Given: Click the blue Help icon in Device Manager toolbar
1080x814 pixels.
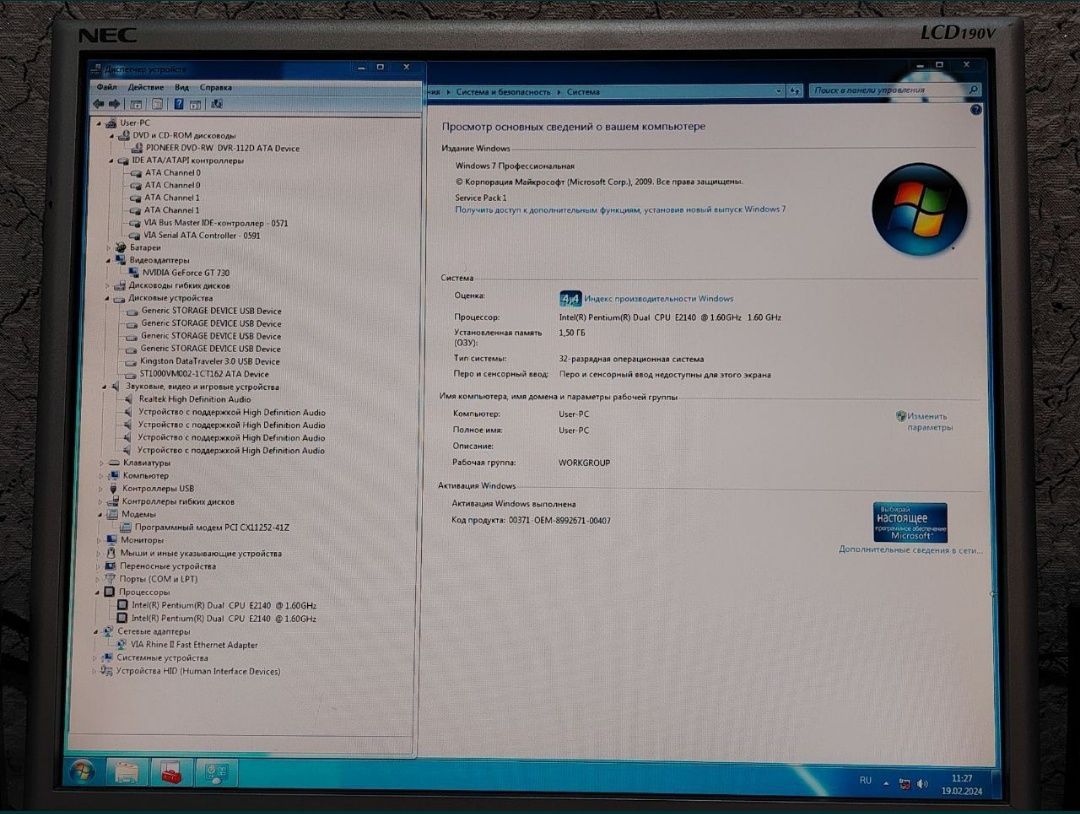Looking at the screenshot, I should 178,104.
